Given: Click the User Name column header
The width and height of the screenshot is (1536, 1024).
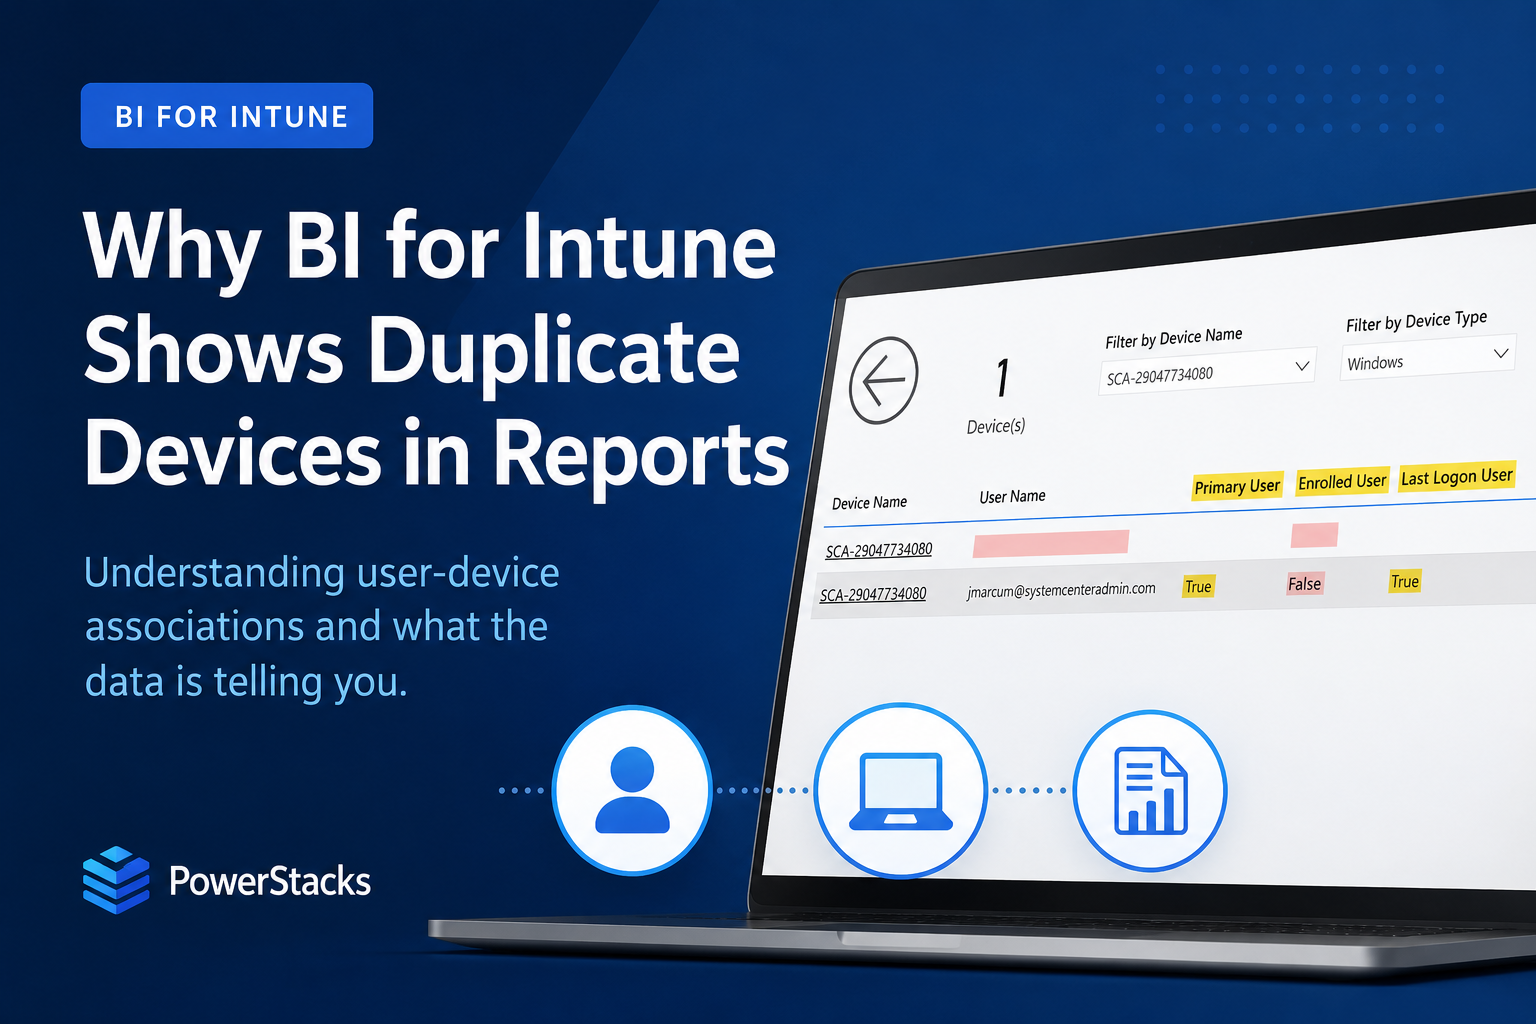Looking at the screenshot, I should pos(1012,496).
